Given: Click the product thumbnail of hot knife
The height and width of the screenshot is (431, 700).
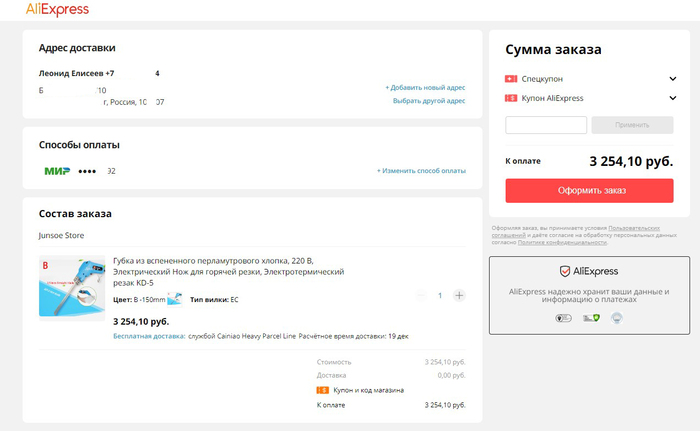Looking at the screenshot, I should pos(72,288).
